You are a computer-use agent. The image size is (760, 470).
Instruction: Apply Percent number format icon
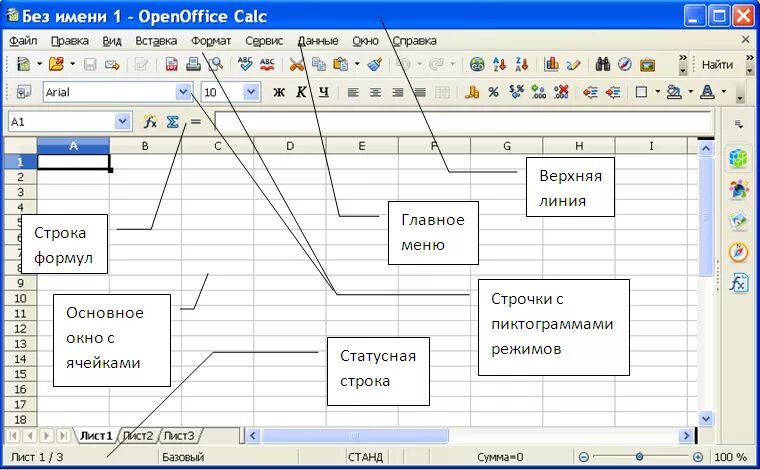[x=493, y=92]
